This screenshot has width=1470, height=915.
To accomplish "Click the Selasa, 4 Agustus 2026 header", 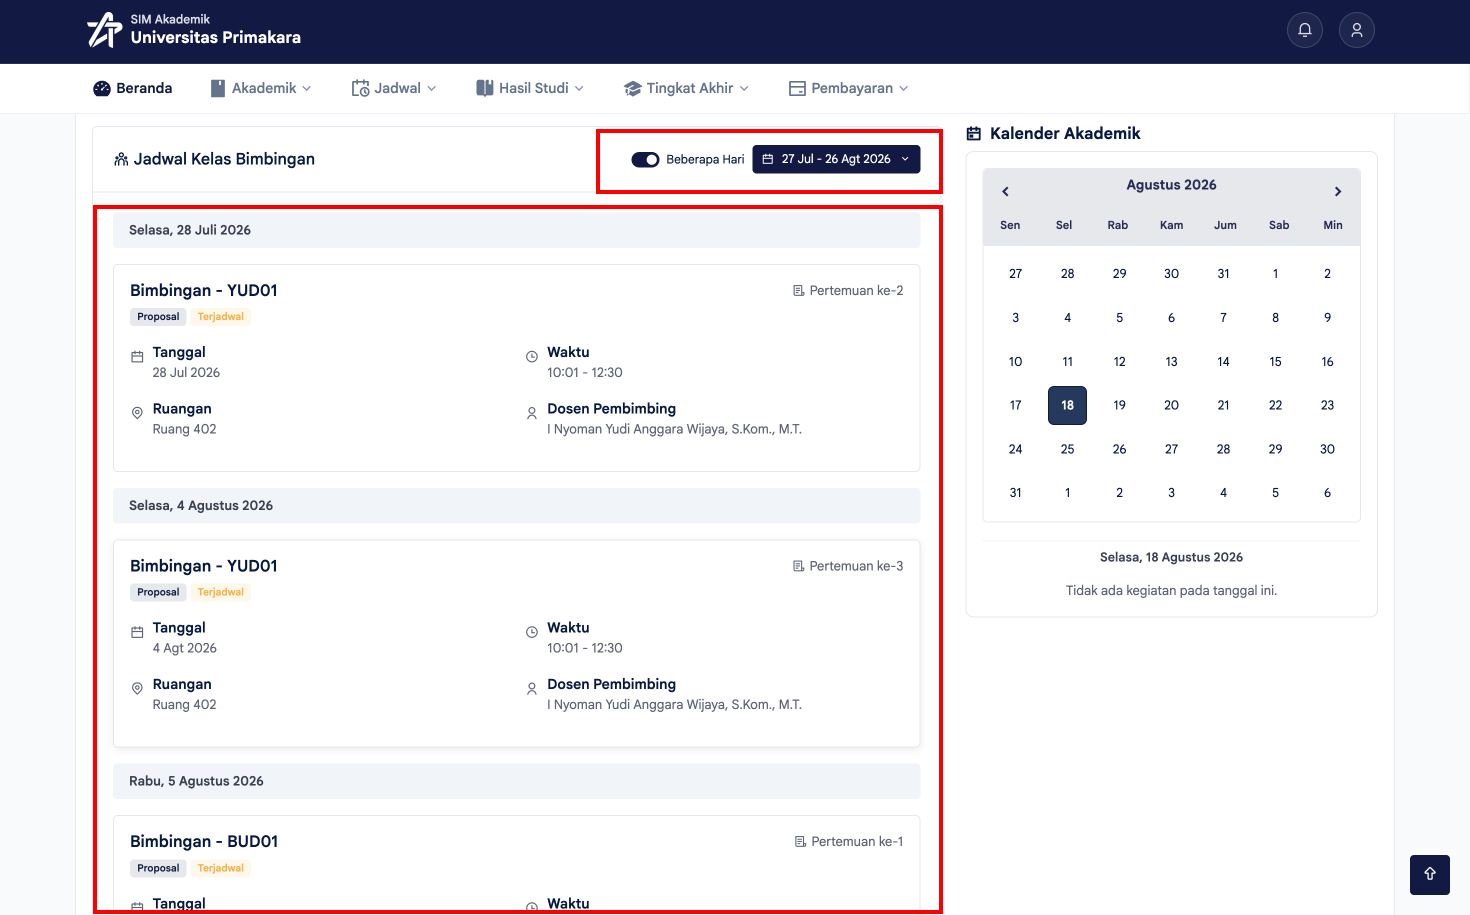I will pos(517,506).
